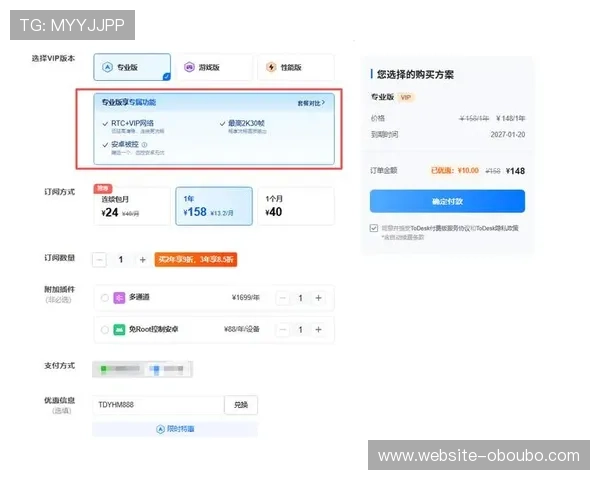Increase 多通道 quantity with plus
The width and height of the screenshot is (600, 480).
click(x=318, y=298)
